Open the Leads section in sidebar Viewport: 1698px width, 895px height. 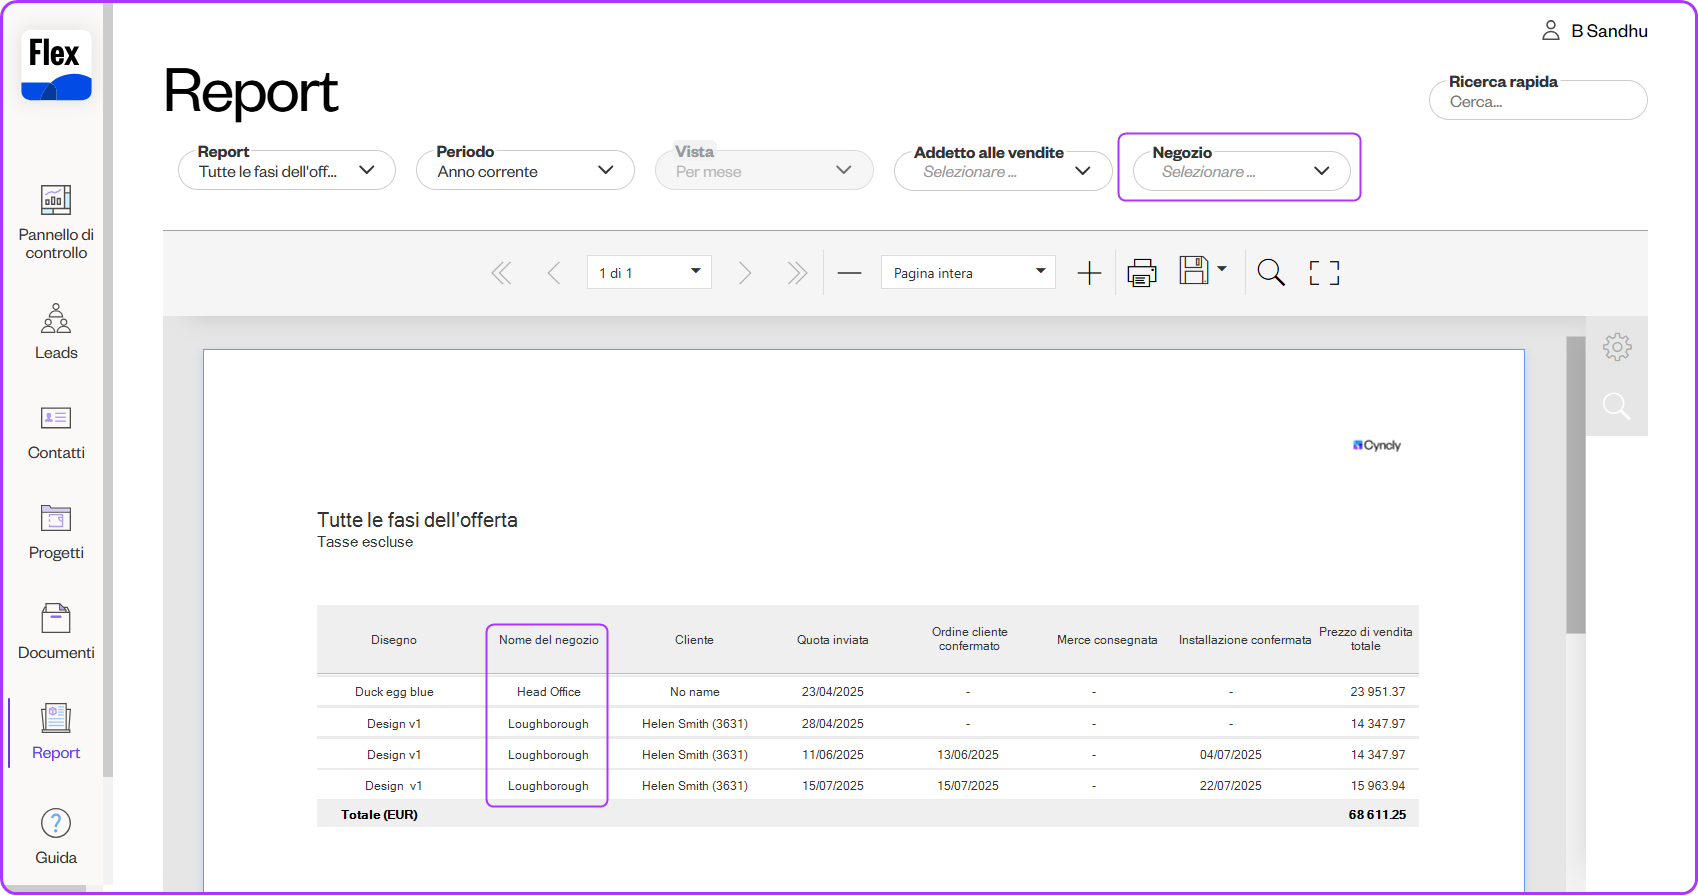coord(56,331)
